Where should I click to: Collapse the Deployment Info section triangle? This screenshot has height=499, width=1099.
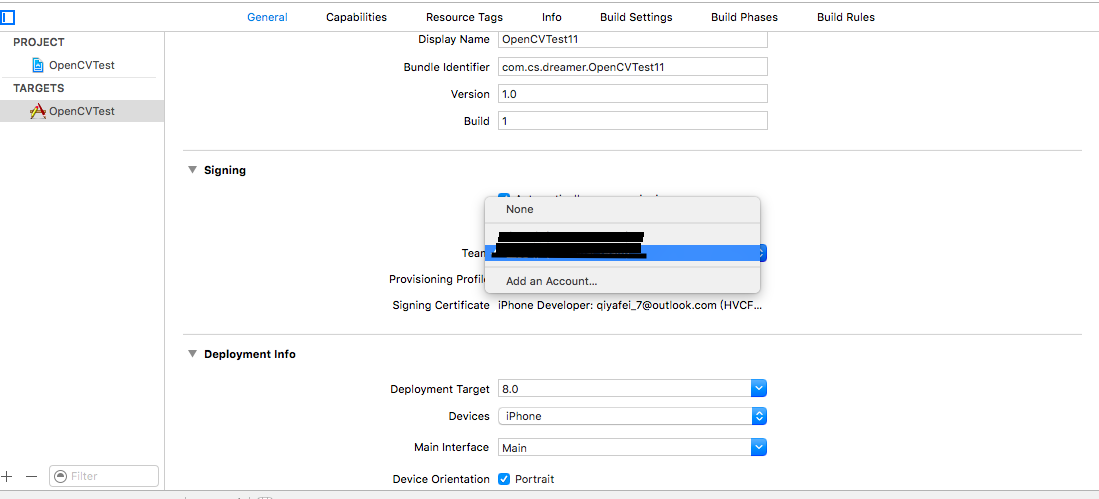(192, 354)
